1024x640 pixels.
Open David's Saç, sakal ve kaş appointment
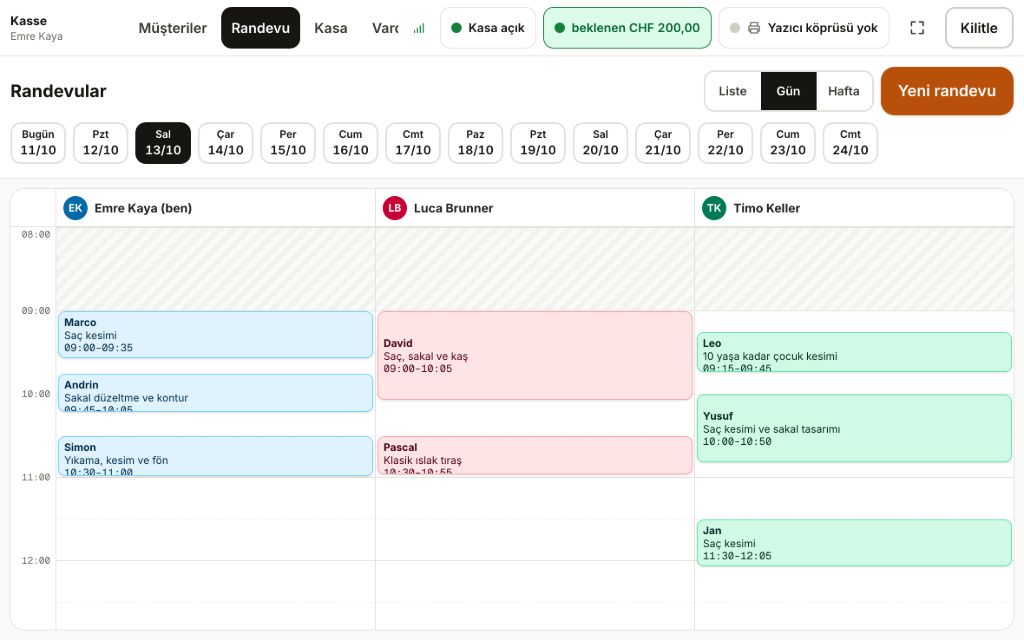[x=535, y=355]
